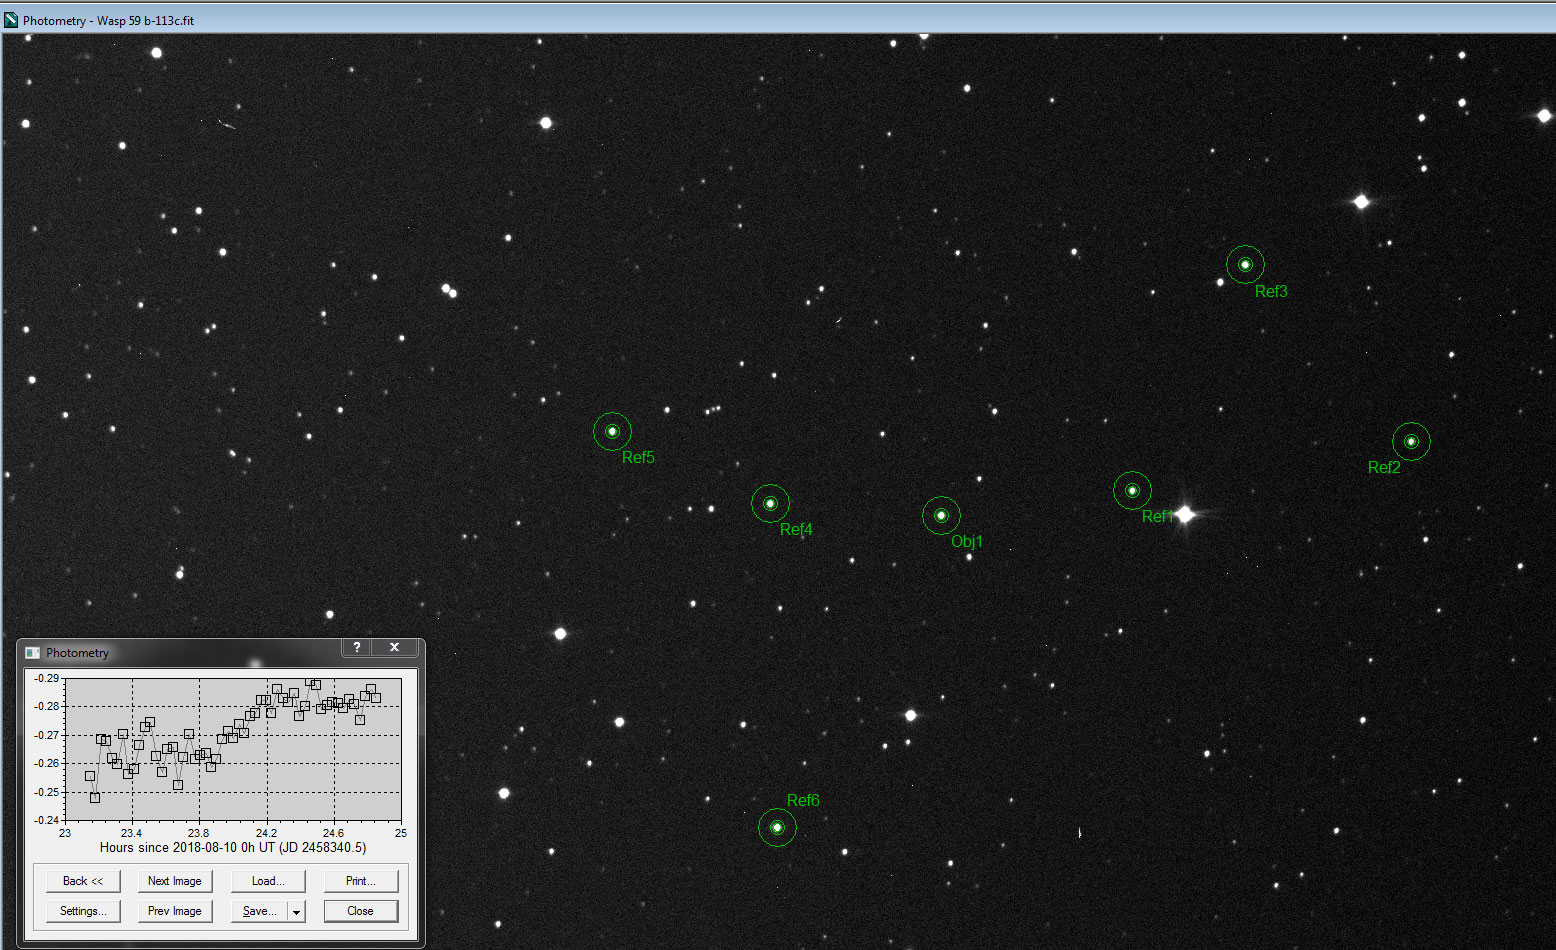This screenshot has width=1556, height=950.
Task: Open help with the question mark button
Action: point(357,648)
